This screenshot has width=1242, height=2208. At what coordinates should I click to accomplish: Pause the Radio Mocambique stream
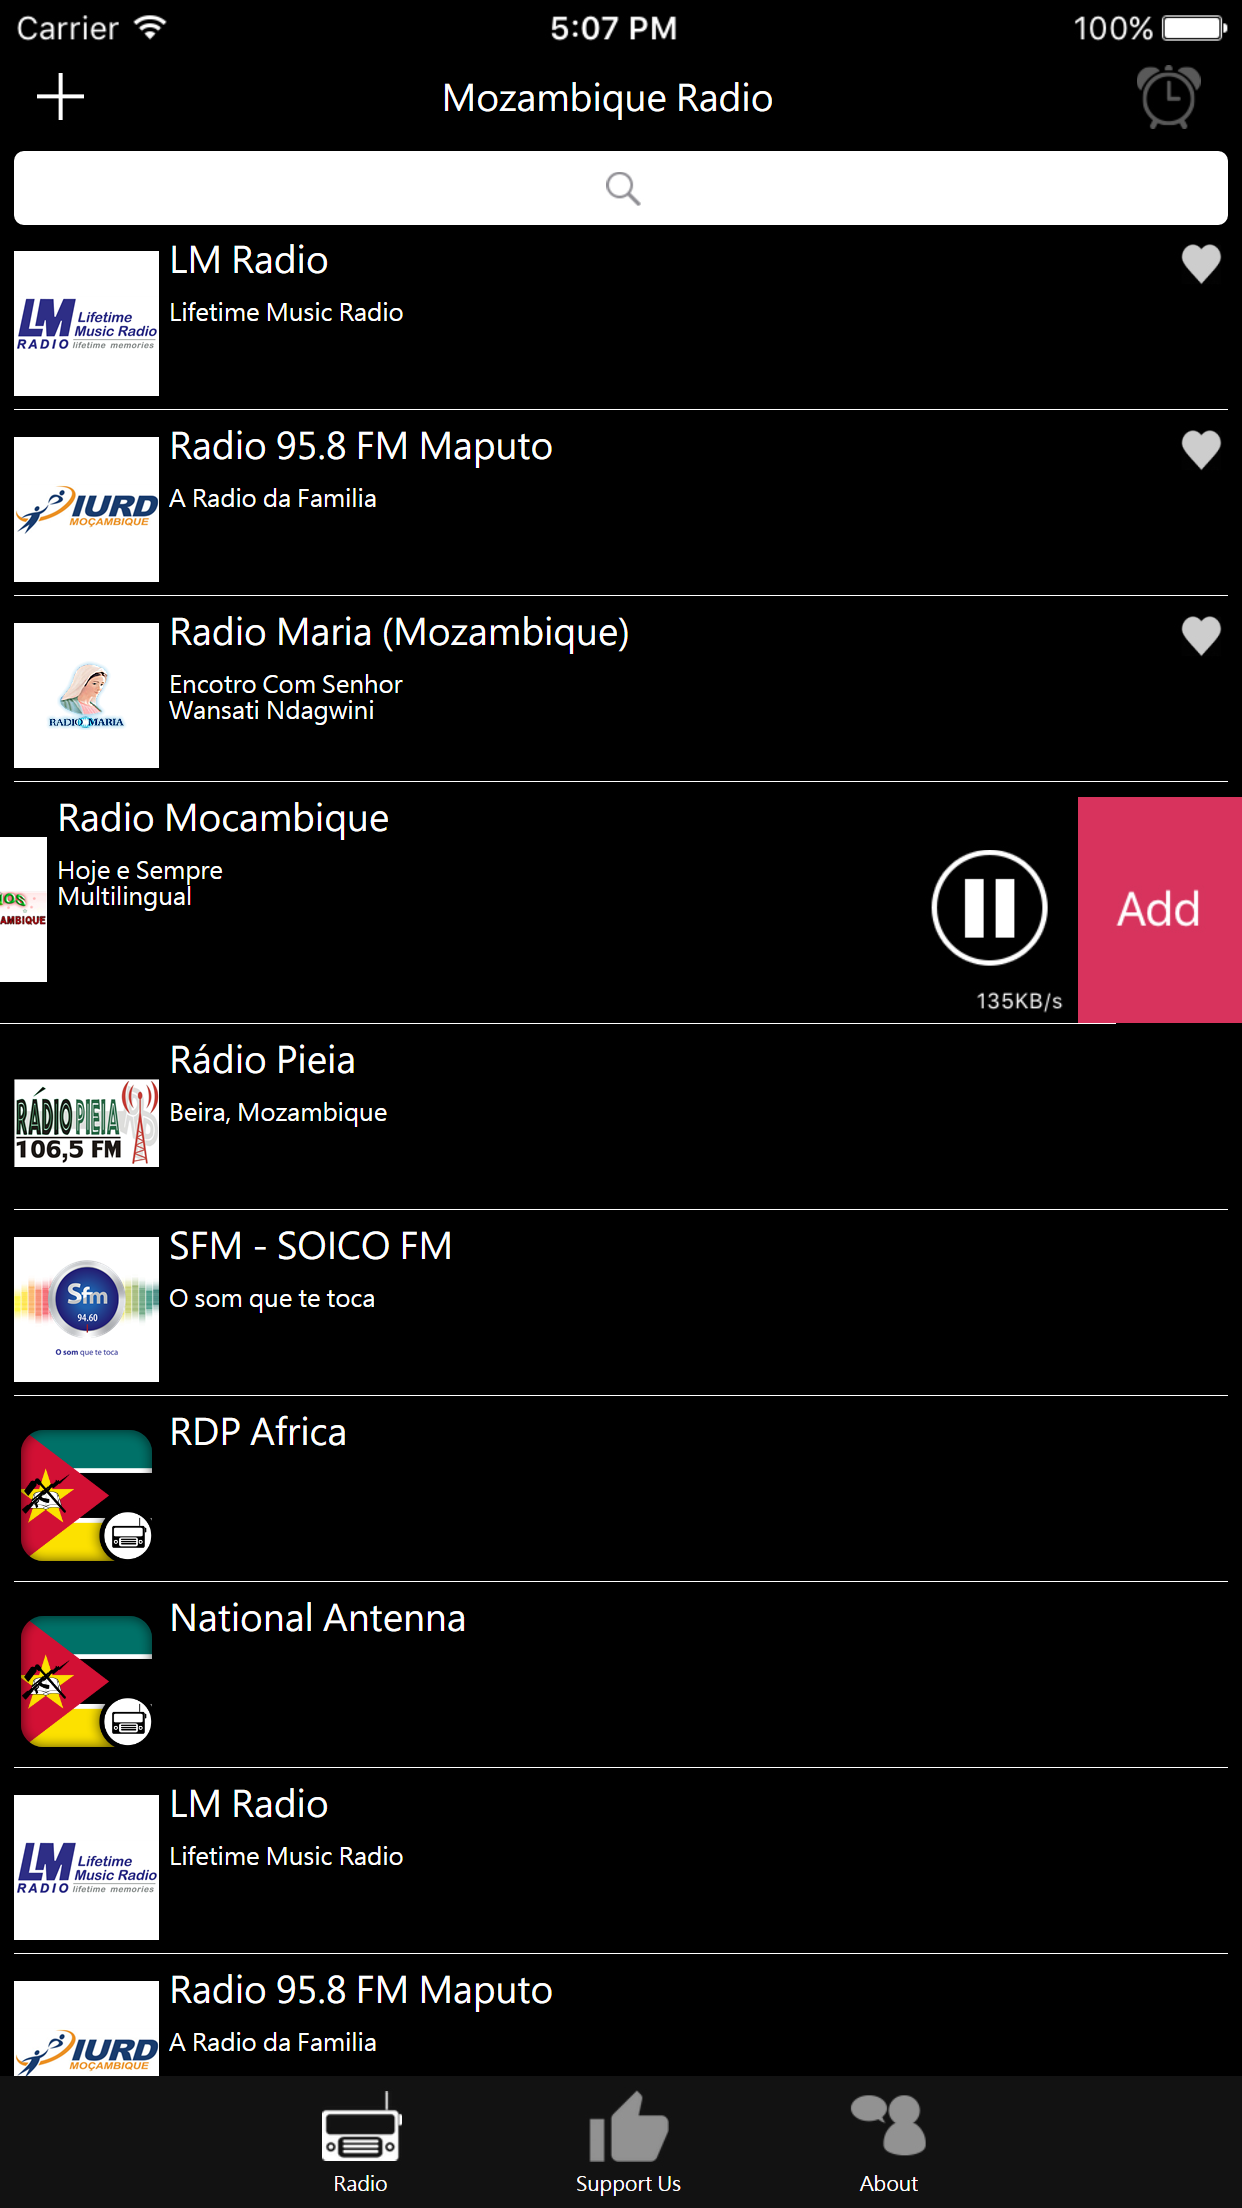point(989,908)
